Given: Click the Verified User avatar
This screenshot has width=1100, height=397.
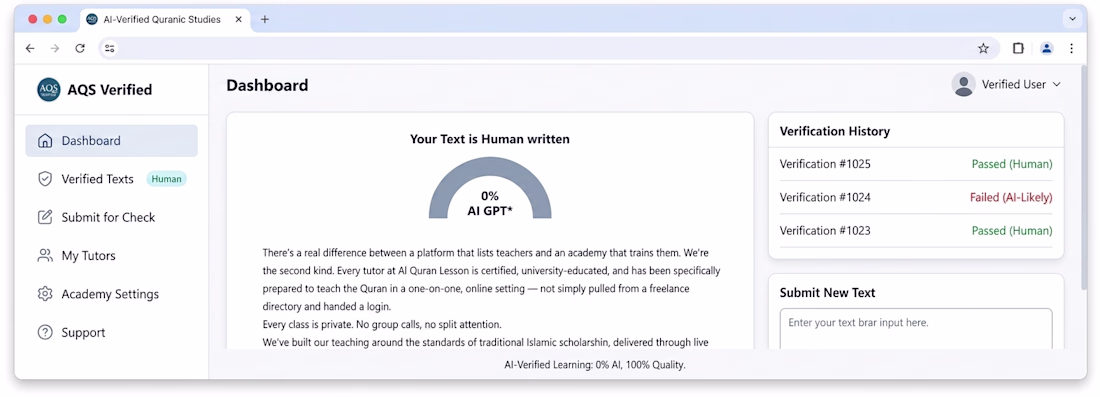Looking at the screenshot, I should point(963,84).
